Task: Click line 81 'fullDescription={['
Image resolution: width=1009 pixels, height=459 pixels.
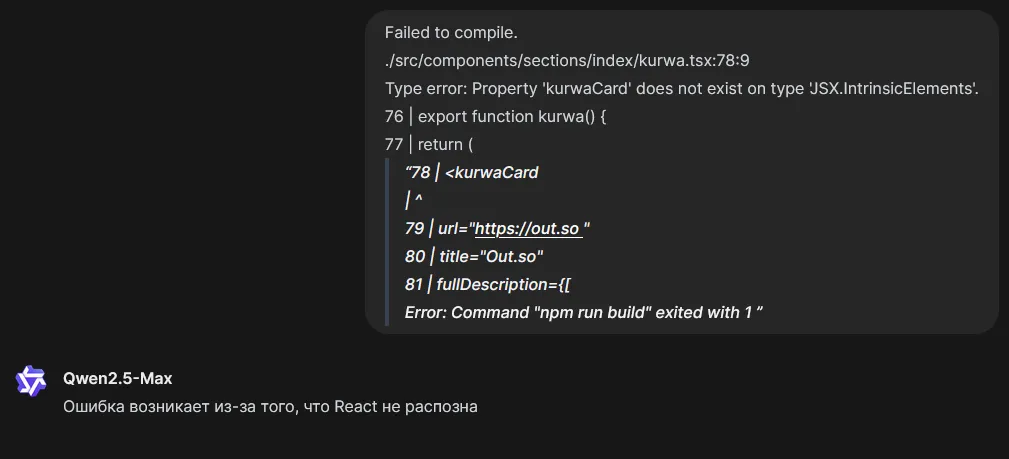Action: coord(488,285)
